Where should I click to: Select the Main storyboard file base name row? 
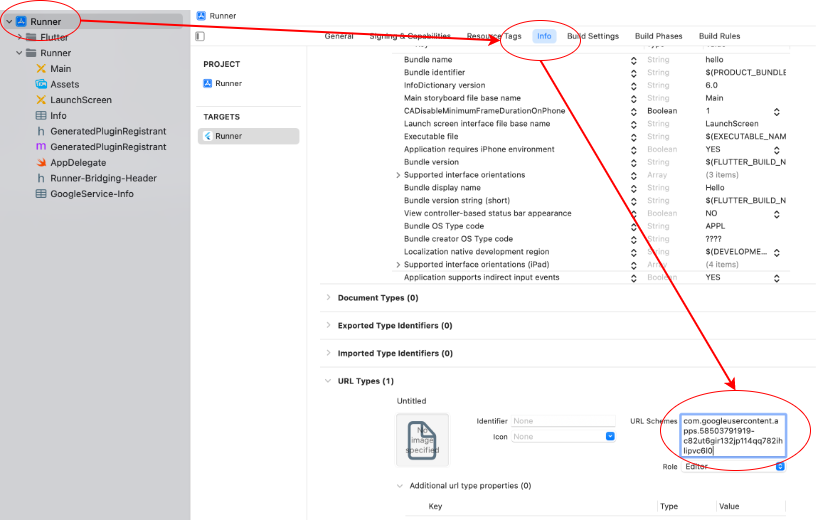tap(592, 98)
